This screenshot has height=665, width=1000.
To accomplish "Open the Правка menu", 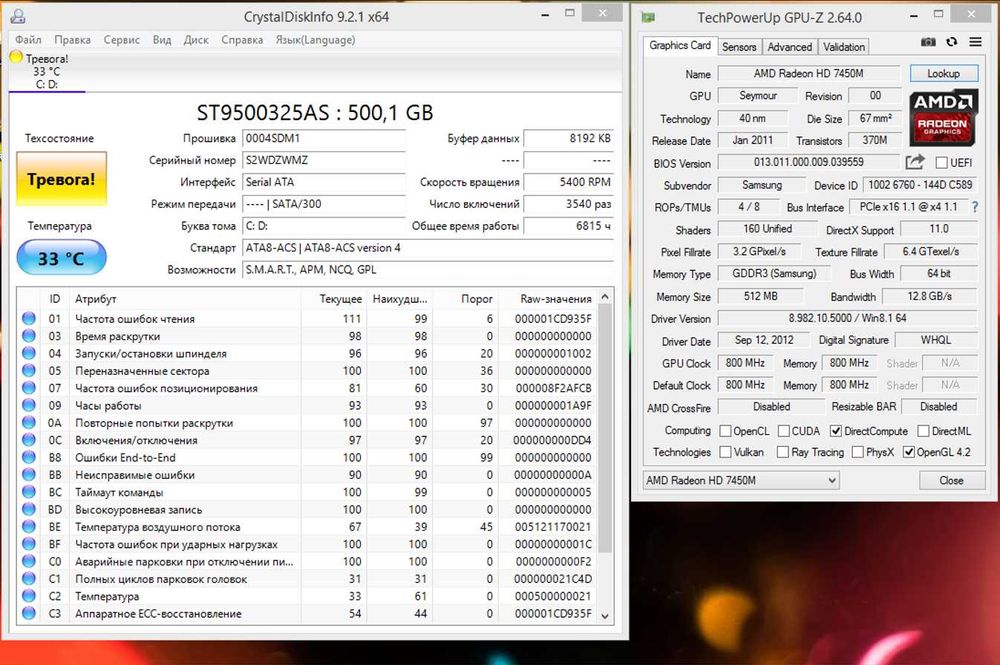I will [x=72, y=40].
